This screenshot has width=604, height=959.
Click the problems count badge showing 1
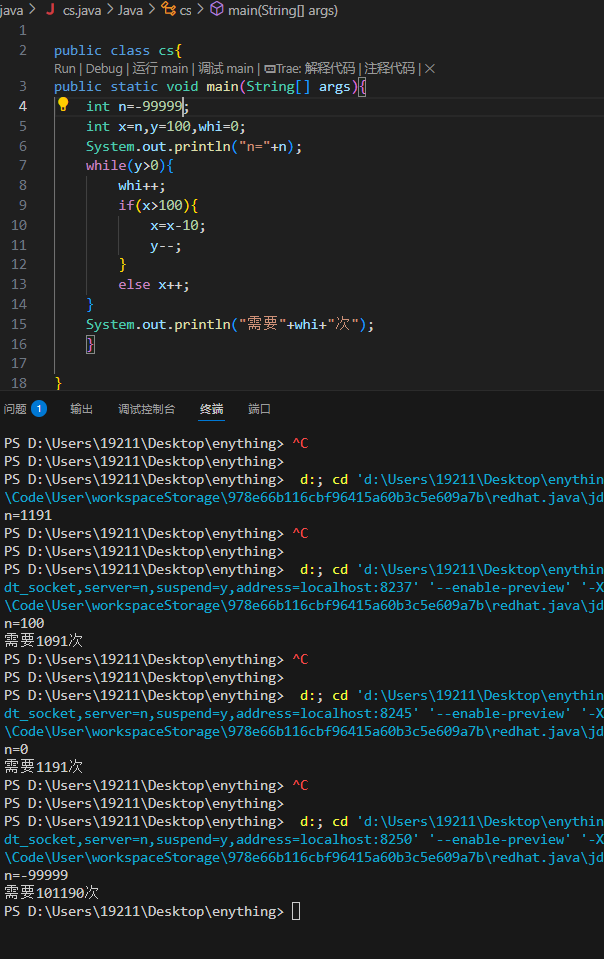coord(39,409)
